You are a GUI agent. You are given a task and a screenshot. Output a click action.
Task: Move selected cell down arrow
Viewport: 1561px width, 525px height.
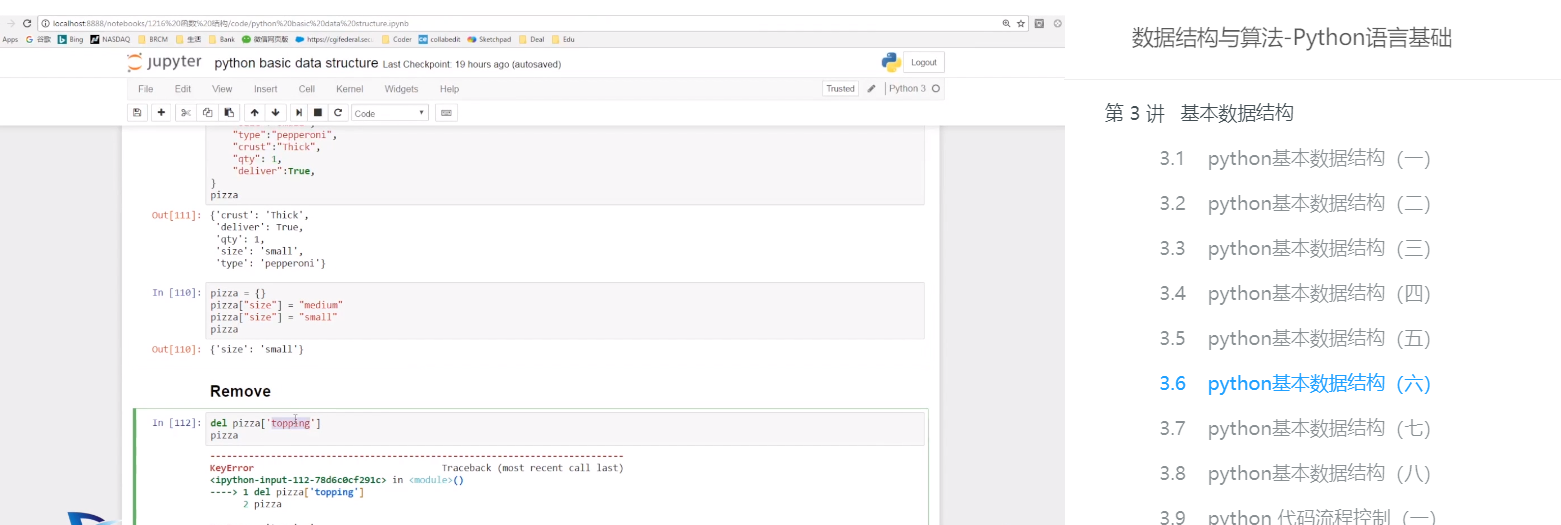click(x=276, y=113)
